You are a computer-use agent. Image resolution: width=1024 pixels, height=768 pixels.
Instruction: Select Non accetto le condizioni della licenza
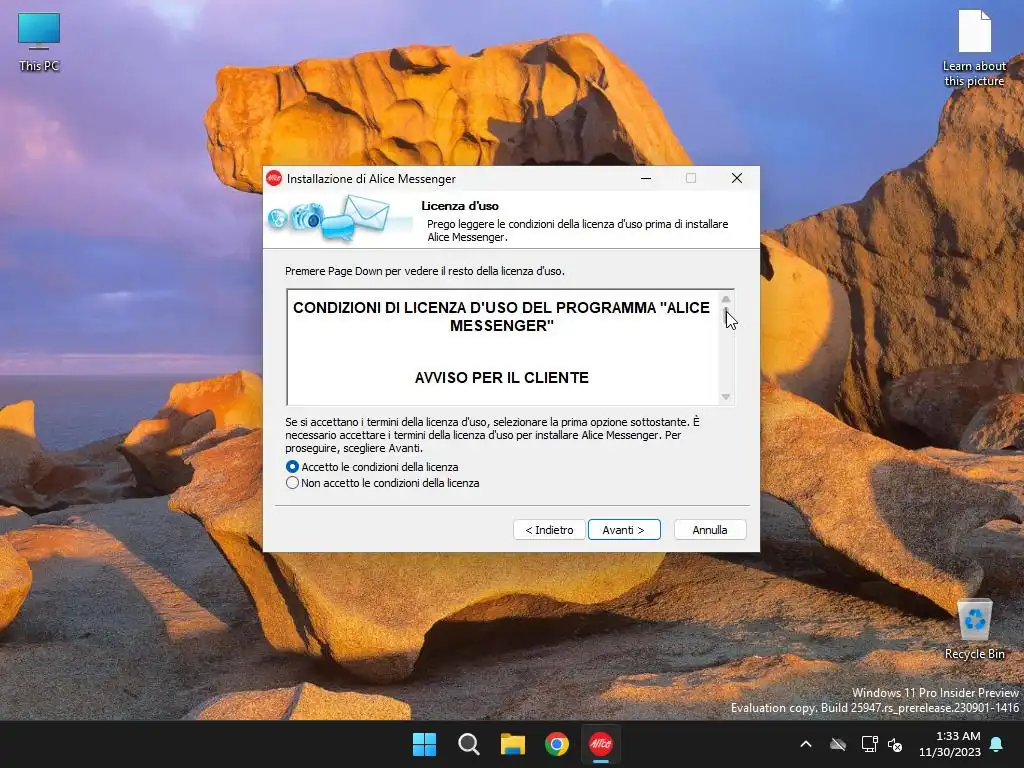(383, 483)
